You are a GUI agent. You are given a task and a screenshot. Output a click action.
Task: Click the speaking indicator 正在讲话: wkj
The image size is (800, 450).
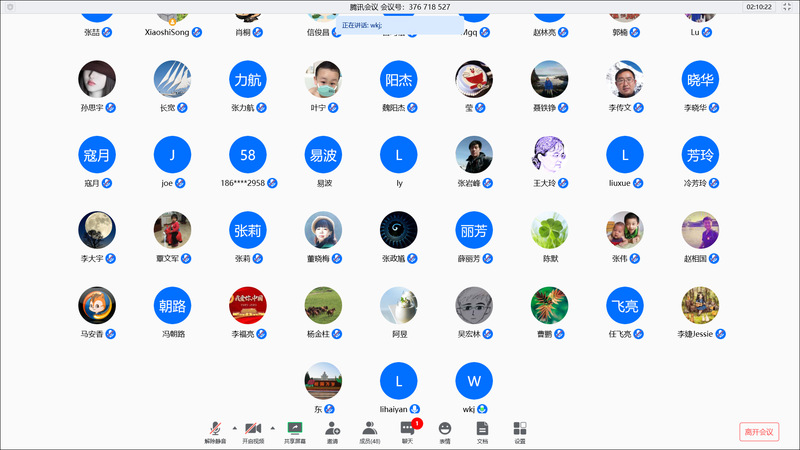[362, 25]
